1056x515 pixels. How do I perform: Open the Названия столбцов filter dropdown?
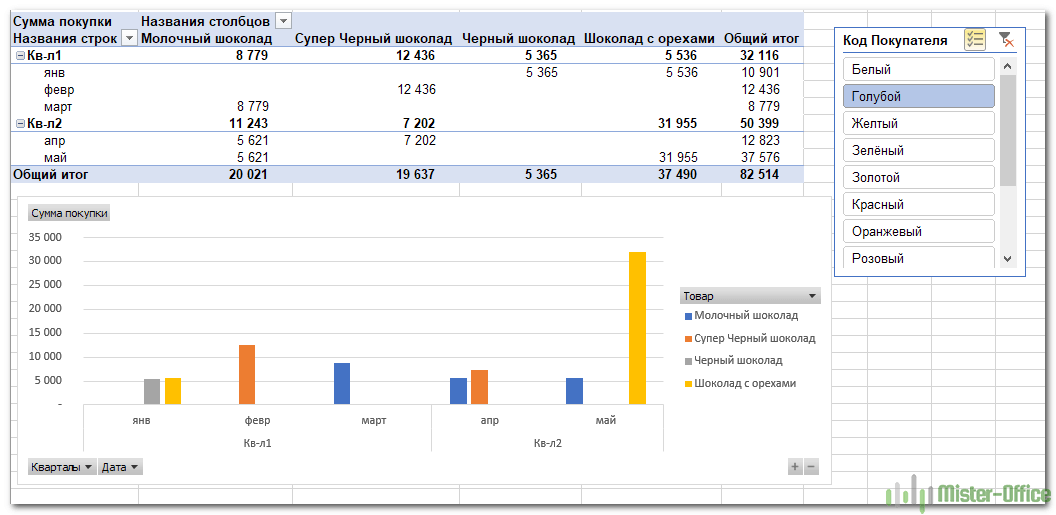[x=283, y=21]
